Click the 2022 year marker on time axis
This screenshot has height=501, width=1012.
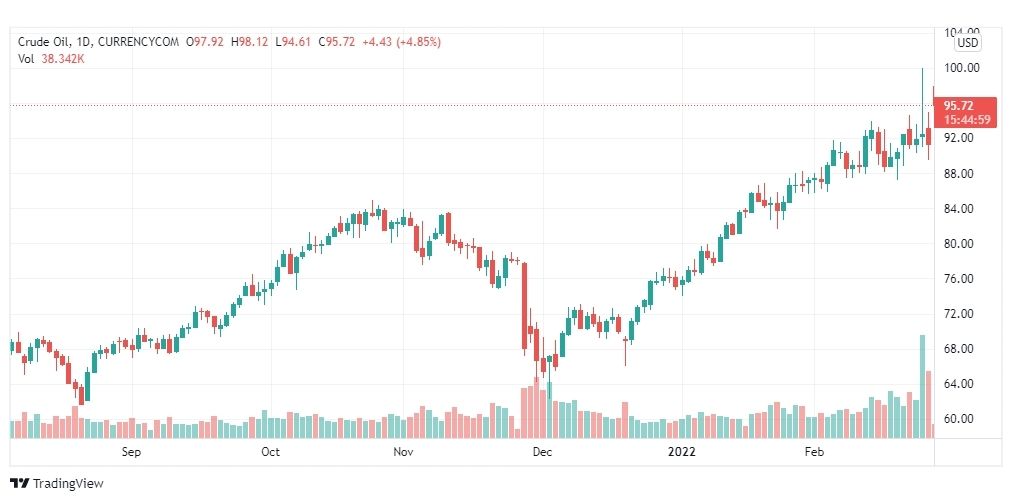[681, 452]
